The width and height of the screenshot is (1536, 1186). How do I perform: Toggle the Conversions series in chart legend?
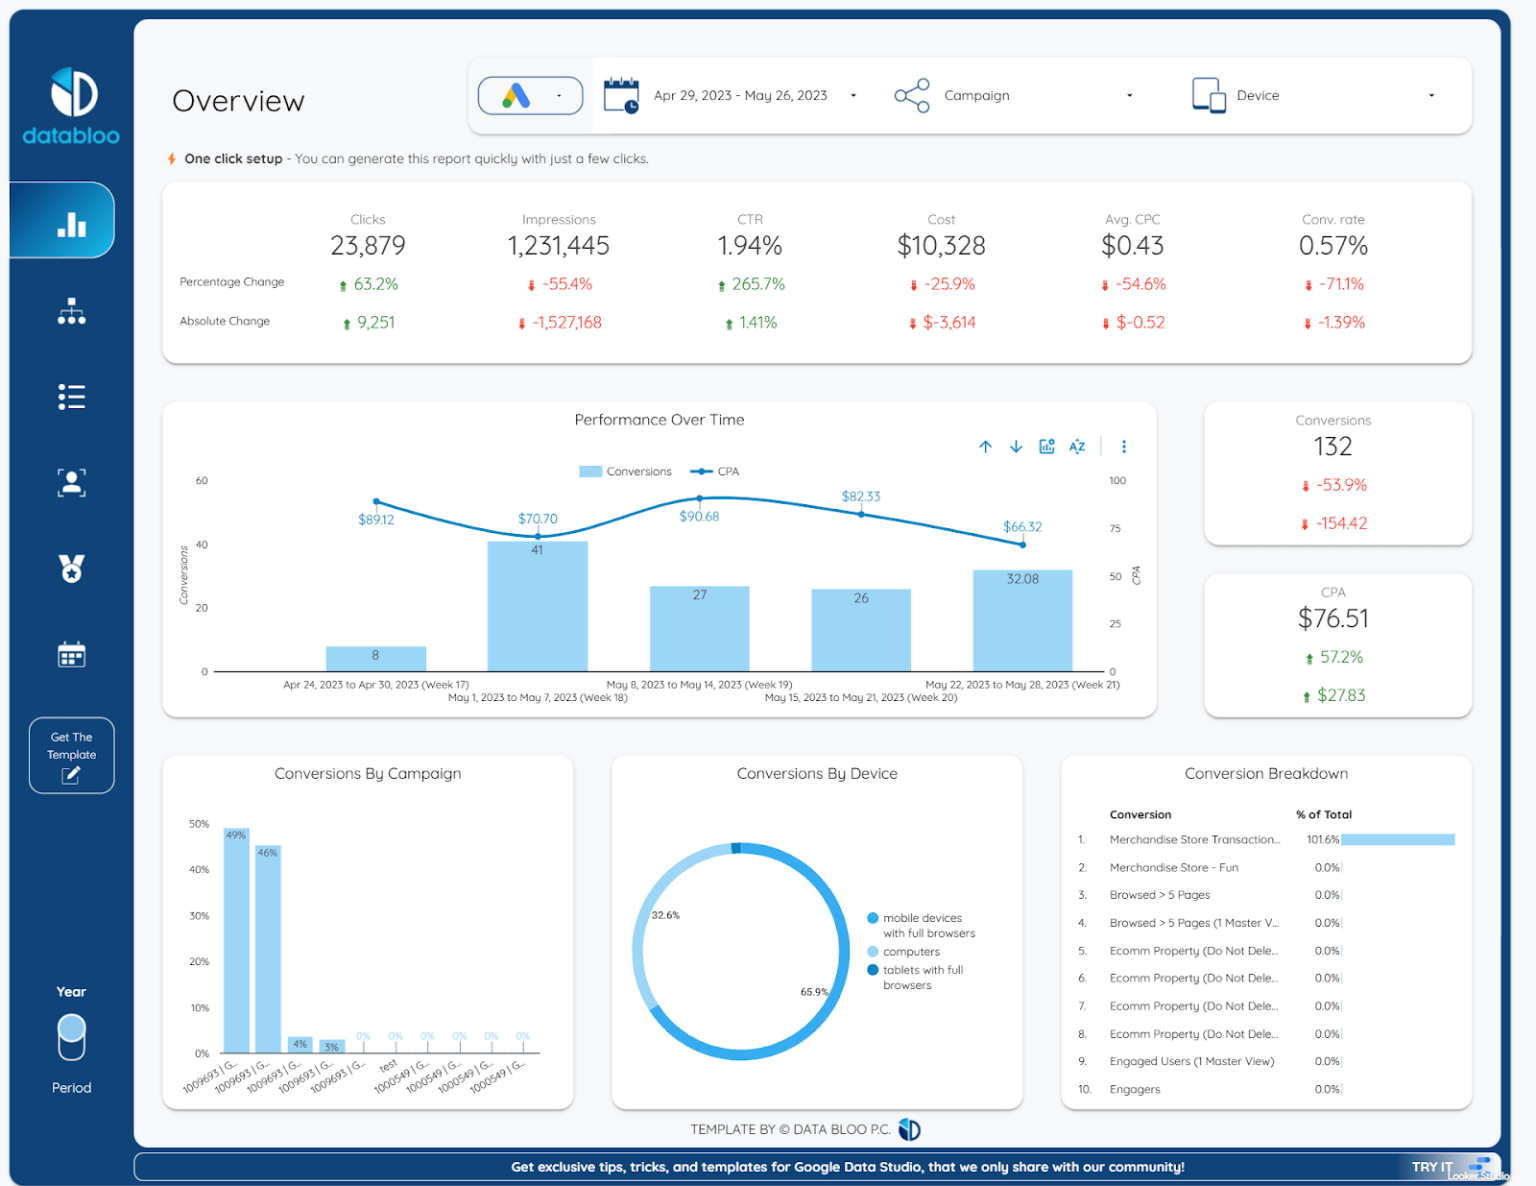click(x=625, y=472)
